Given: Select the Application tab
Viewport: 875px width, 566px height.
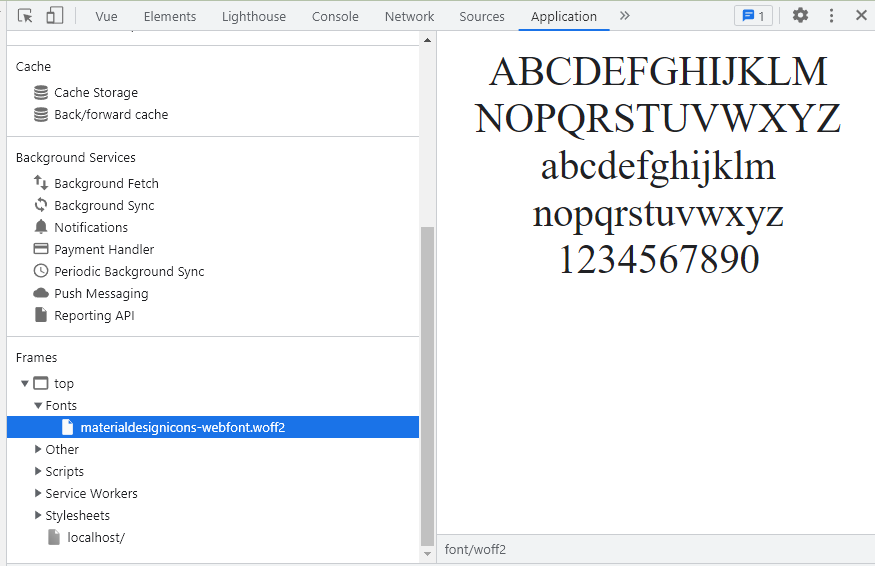Looking at the screenshot, I should (x=564, y=17).
